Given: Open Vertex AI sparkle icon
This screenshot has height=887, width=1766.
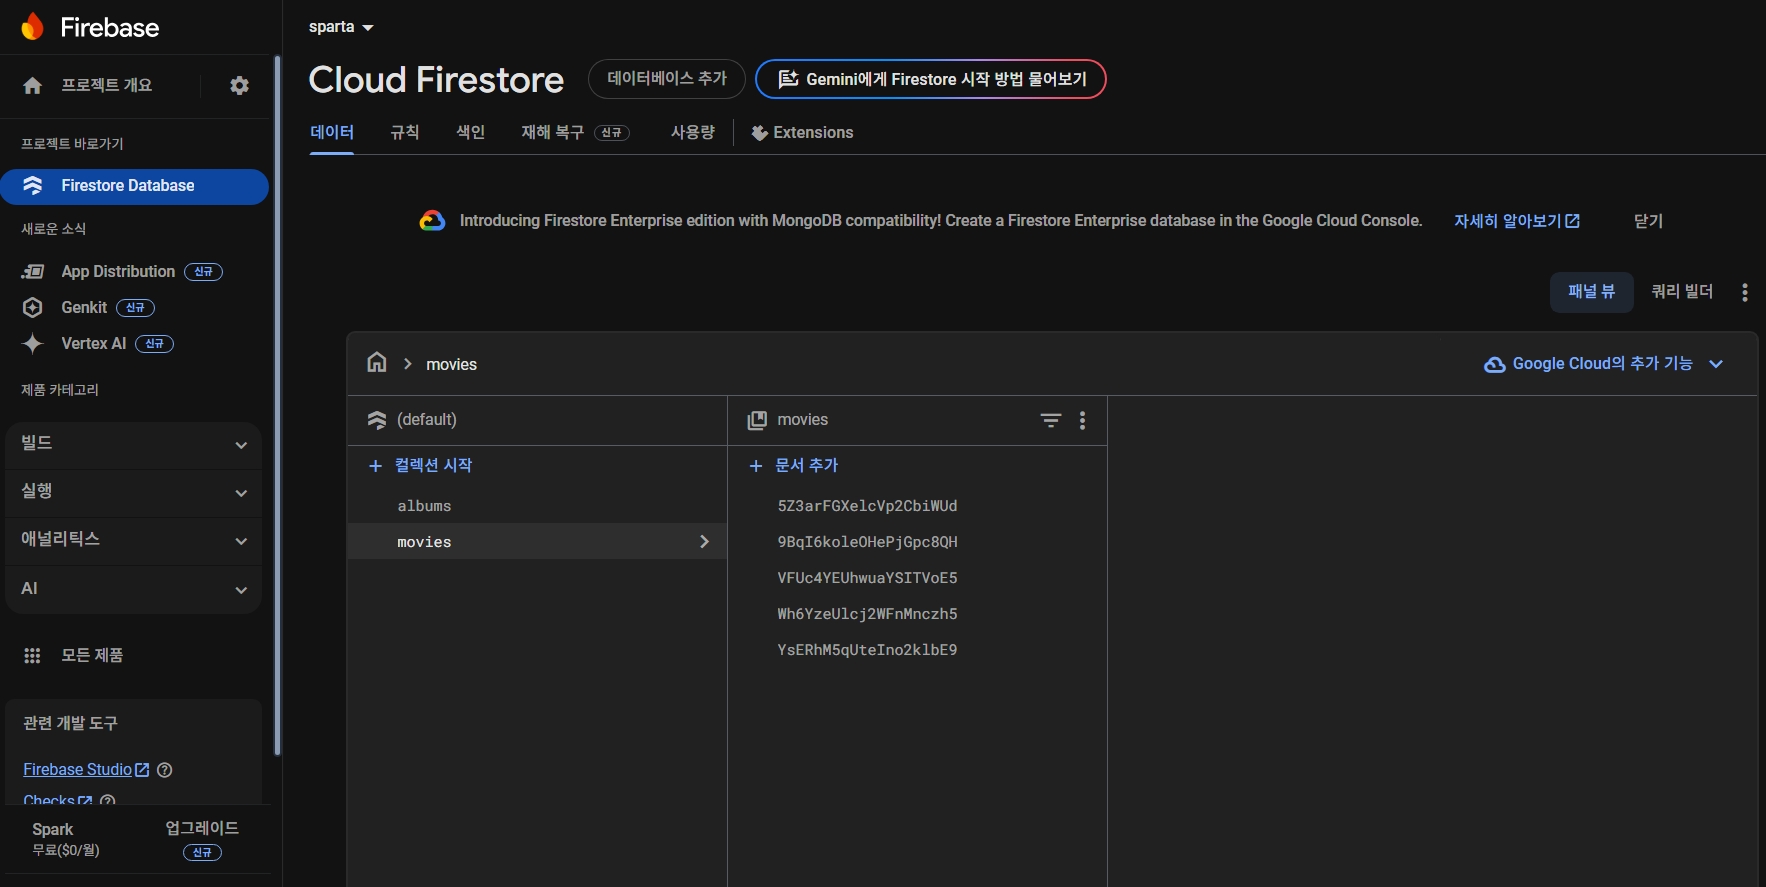Looking at the screenshot, I should point(33,344).
